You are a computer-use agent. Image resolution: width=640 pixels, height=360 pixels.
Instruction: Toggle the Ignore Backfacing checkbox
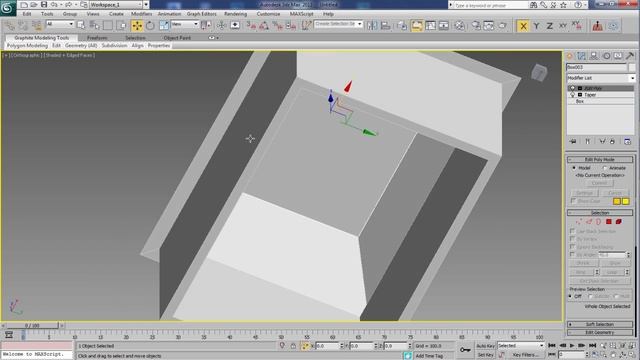point(572,247)
